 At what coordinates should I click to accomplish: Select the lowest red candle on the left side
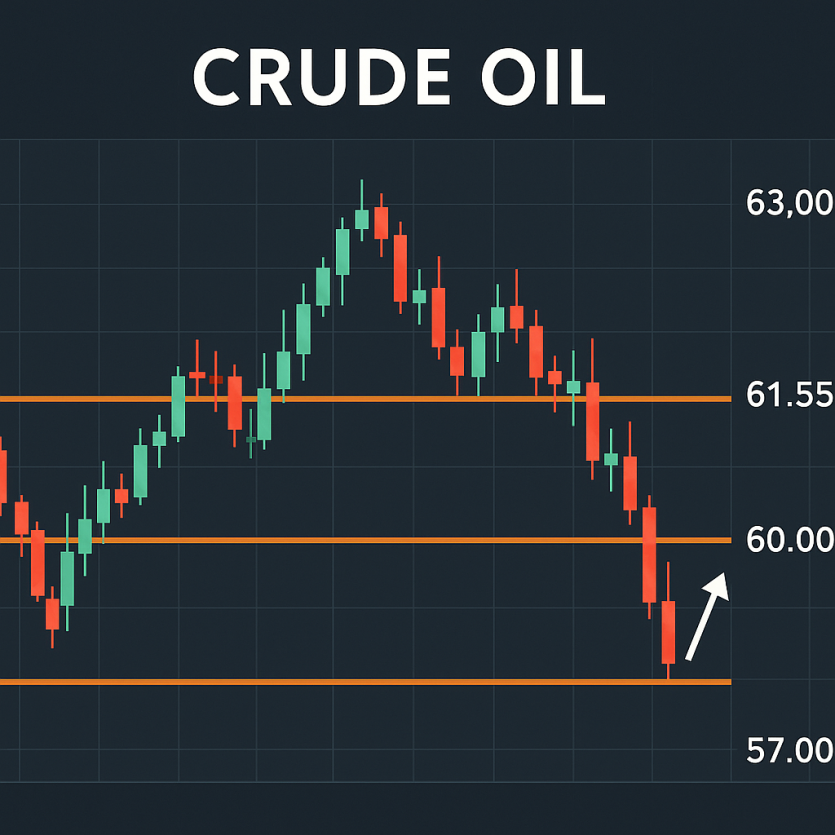click(52, 614)
